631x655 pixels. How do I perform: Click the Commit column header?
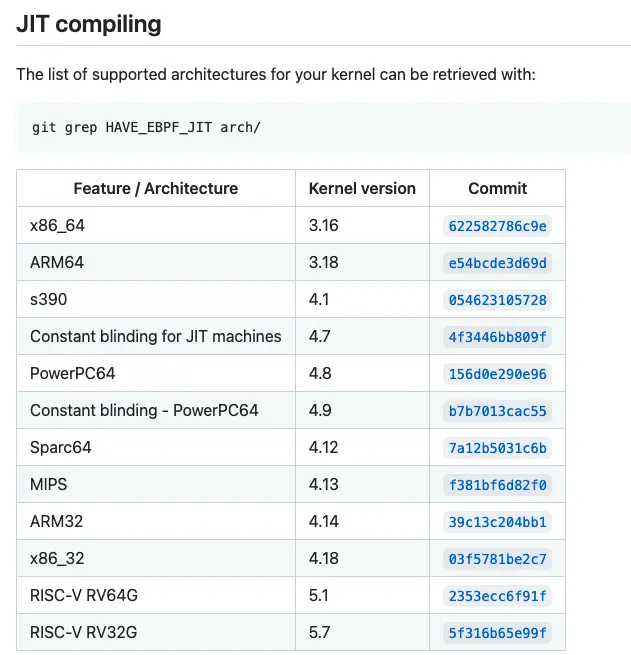pyautogui.click(x=497, y=188)
